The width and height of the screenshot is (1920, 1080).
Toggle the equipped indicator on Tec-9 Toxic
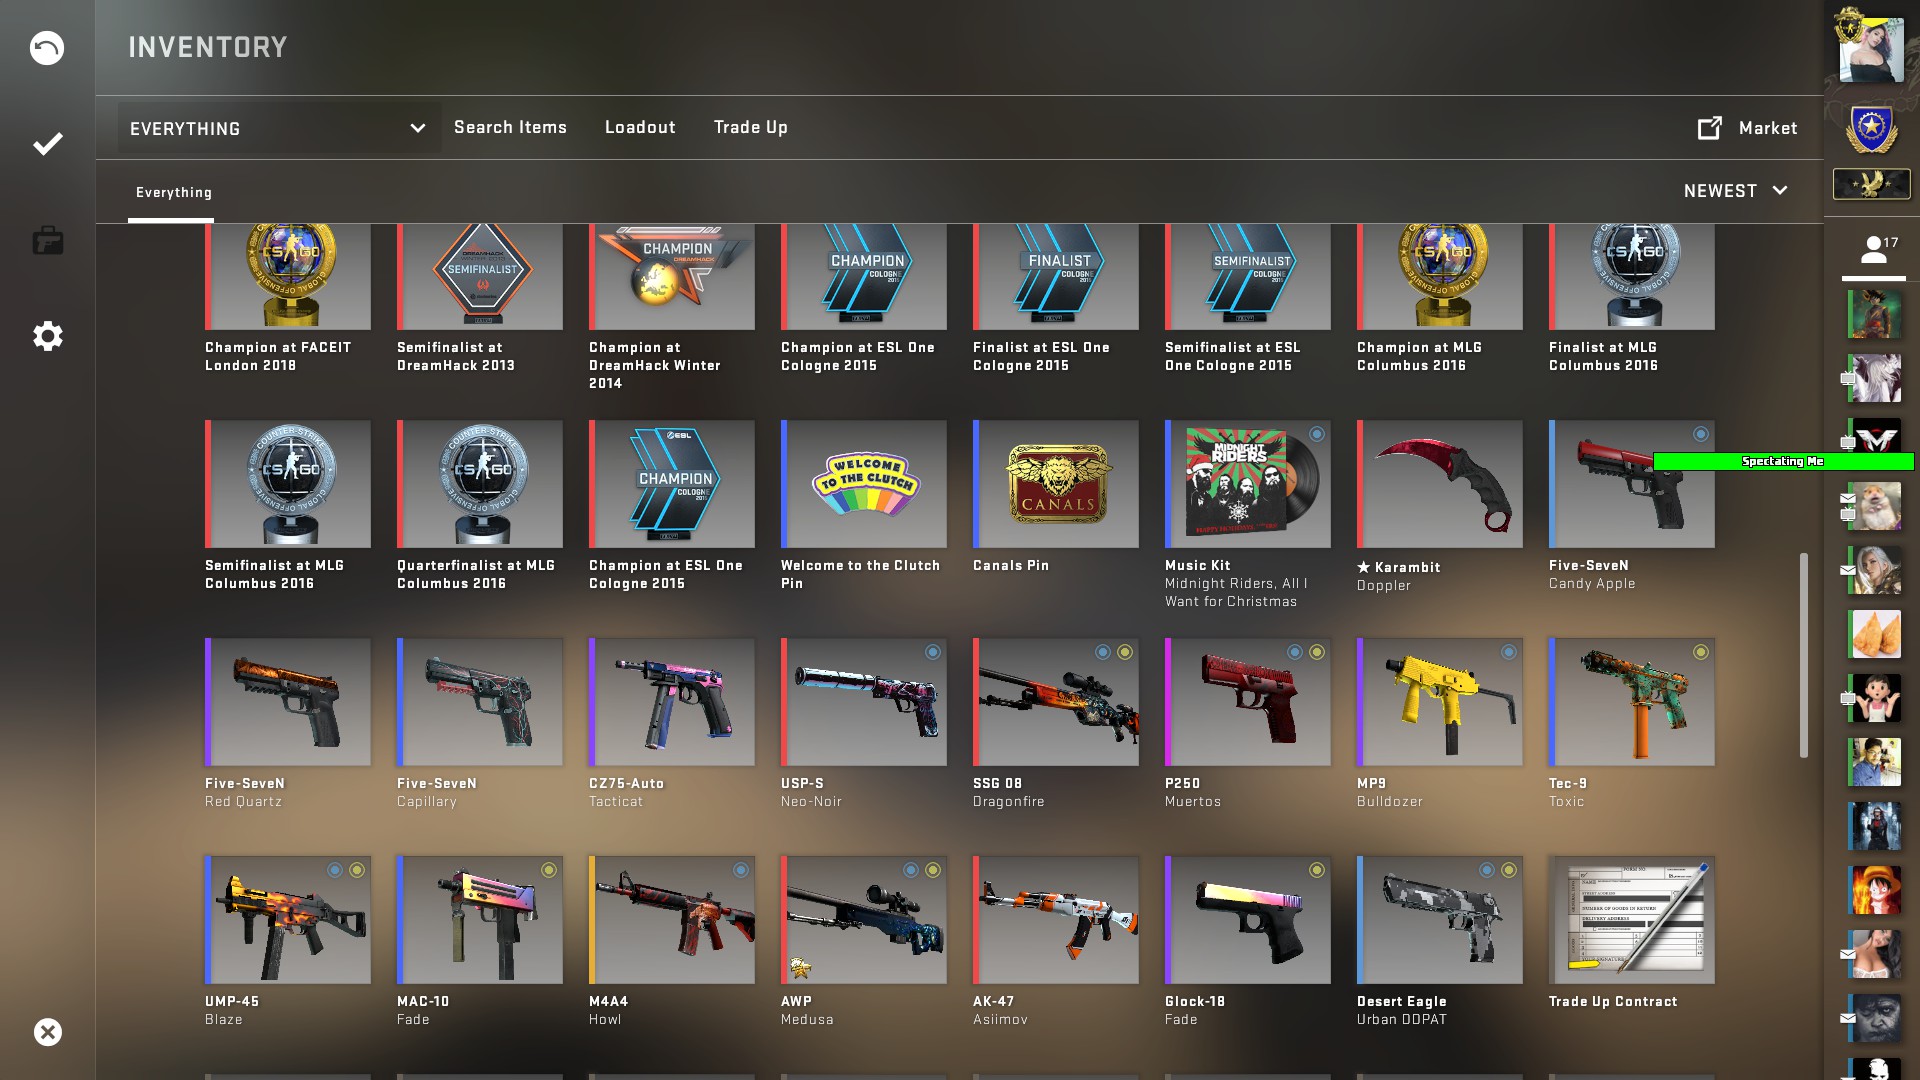1701,652
